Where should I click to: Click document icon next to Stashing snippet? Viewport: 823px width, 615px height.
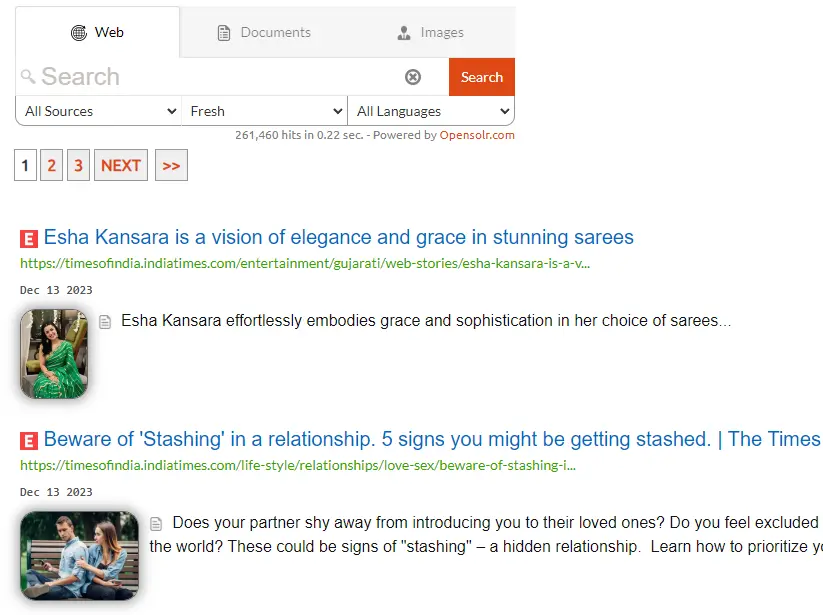point(156,523)
